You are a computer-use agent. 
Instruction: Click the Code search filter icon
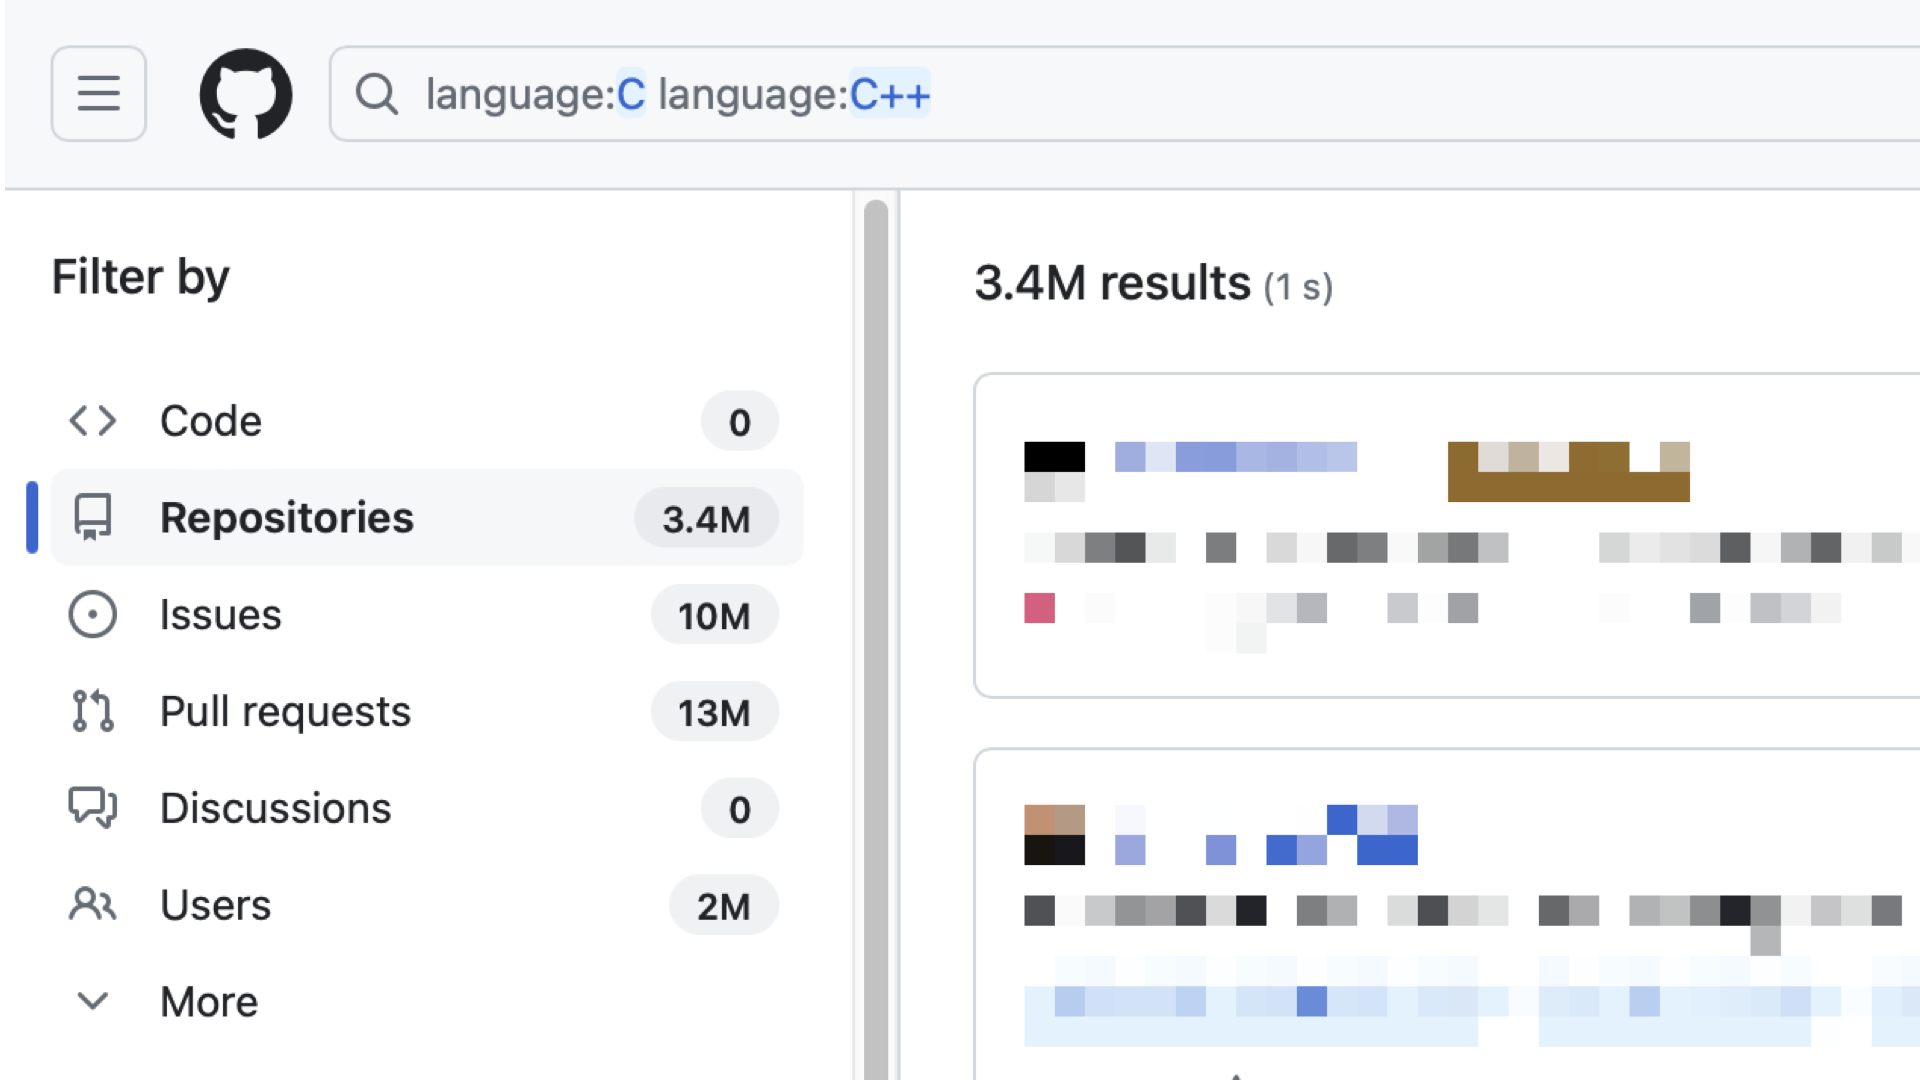click(94, 421)
